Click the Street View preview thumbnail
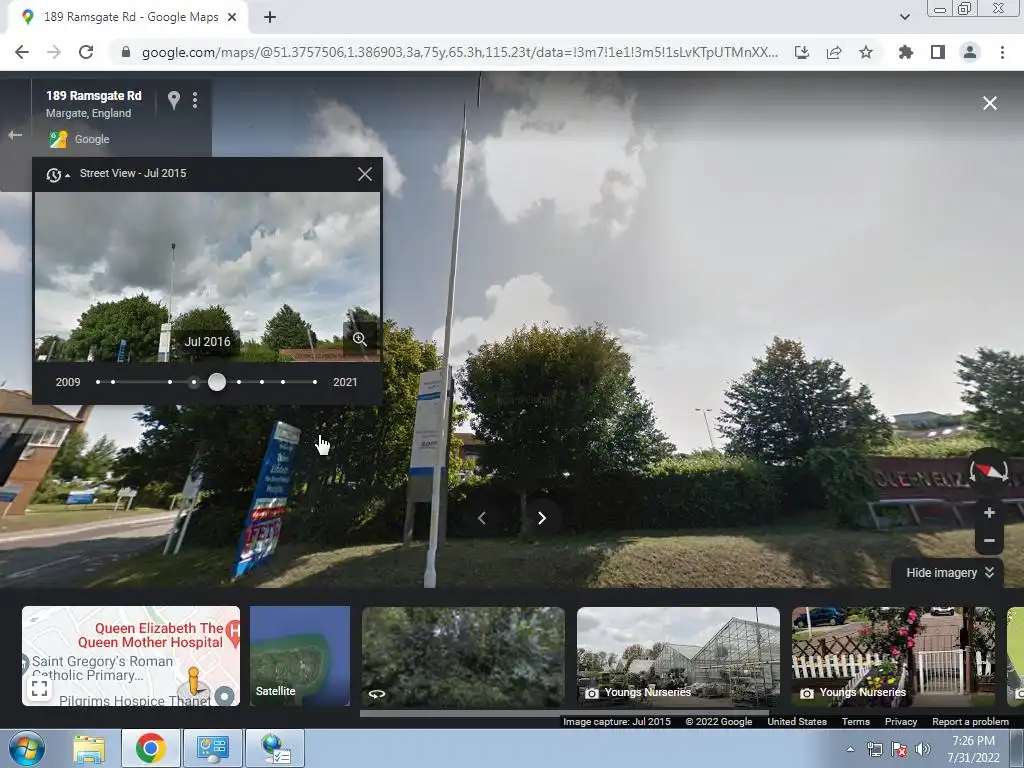The image size is (1024, 768). 207,277
